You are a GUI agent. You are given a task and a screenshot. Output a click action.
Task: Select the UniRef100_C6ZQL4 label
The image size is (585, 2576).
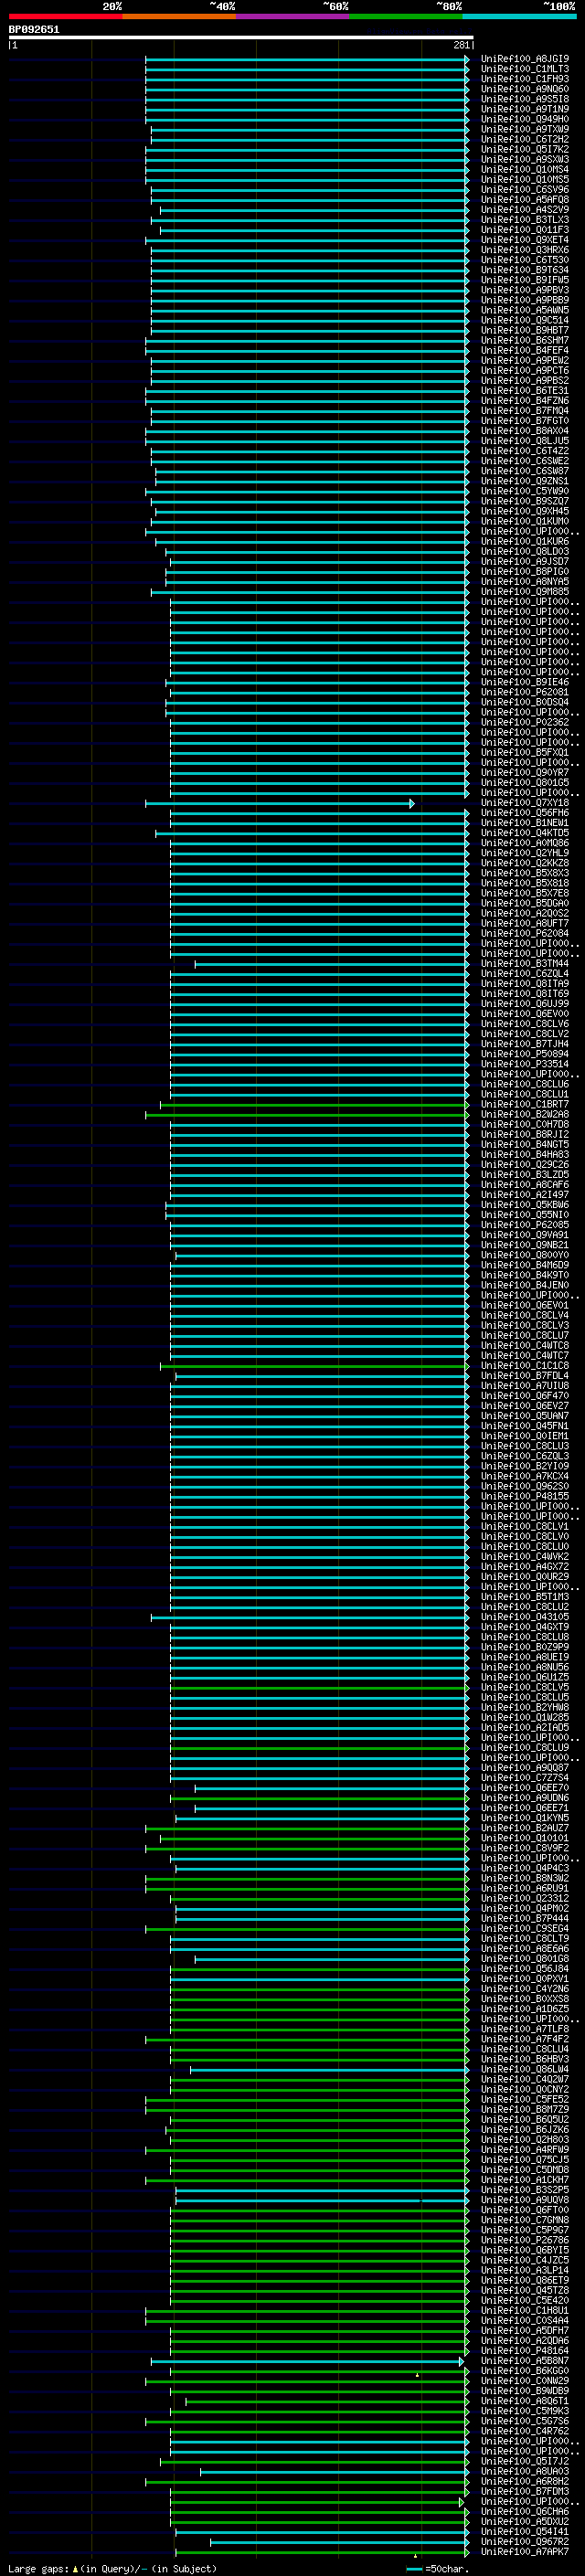[x=525, y=974]
